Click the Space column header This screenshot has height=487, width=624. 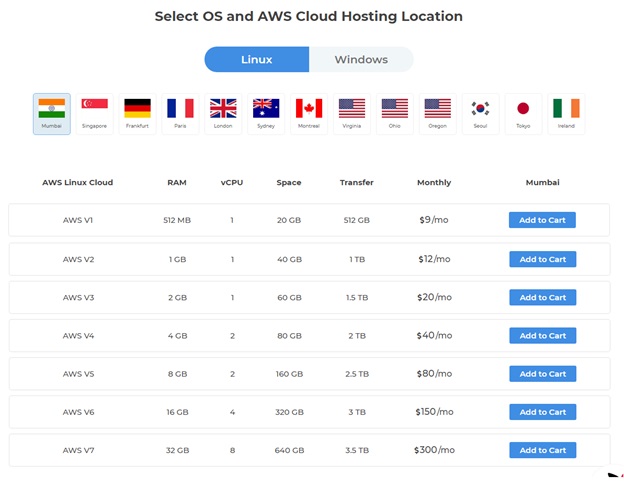tap(289, 183)
